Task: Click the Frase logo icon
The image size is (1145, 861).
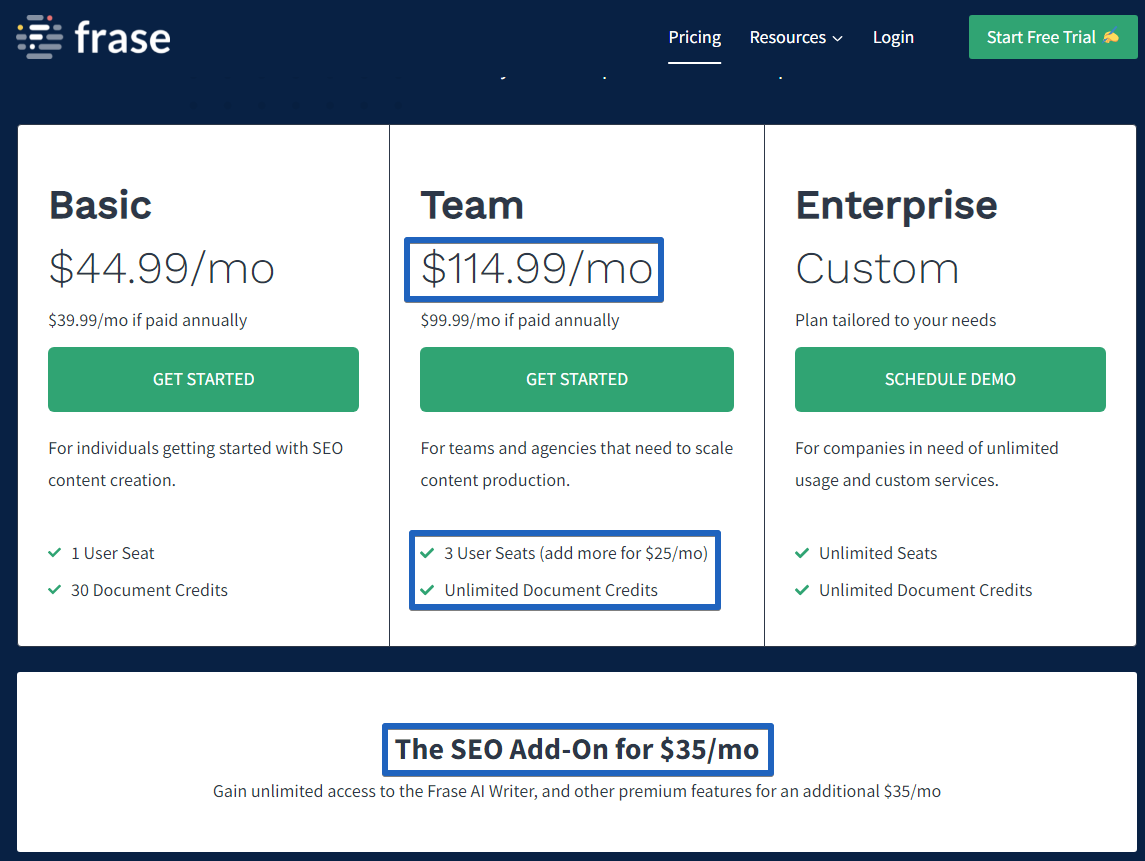Action: coord(39,37)
